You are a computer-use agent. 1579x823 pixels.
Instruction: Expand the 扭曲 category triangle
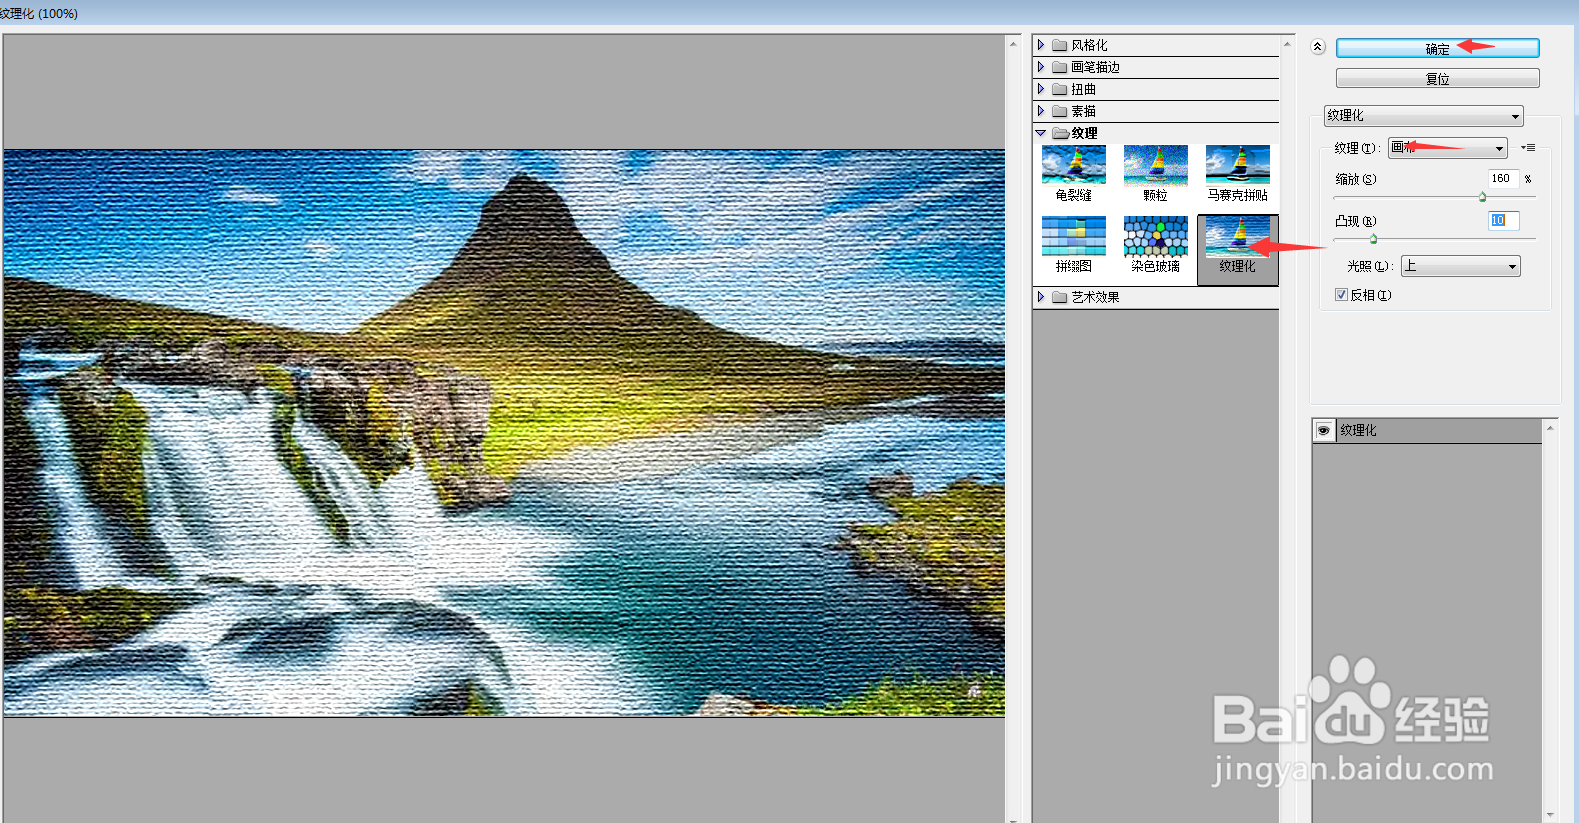(x=1041, y=89)
